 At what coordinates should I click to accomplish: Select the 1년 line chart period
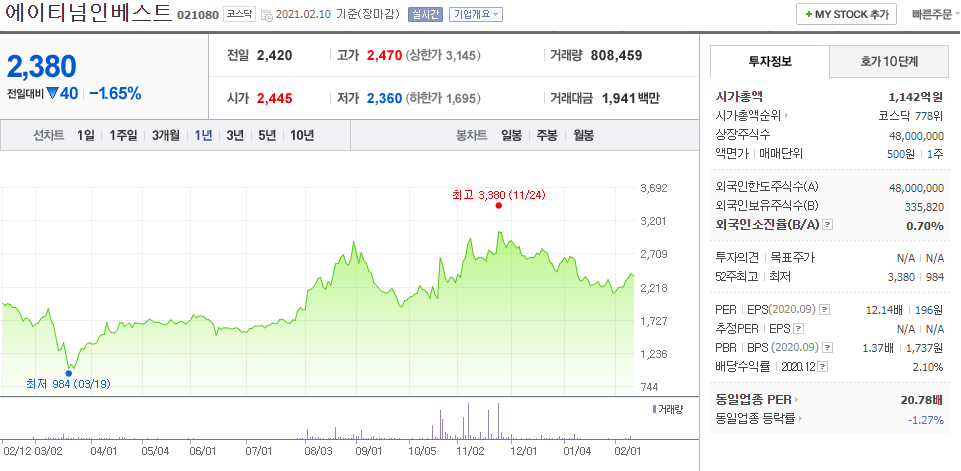coord(203,136)
